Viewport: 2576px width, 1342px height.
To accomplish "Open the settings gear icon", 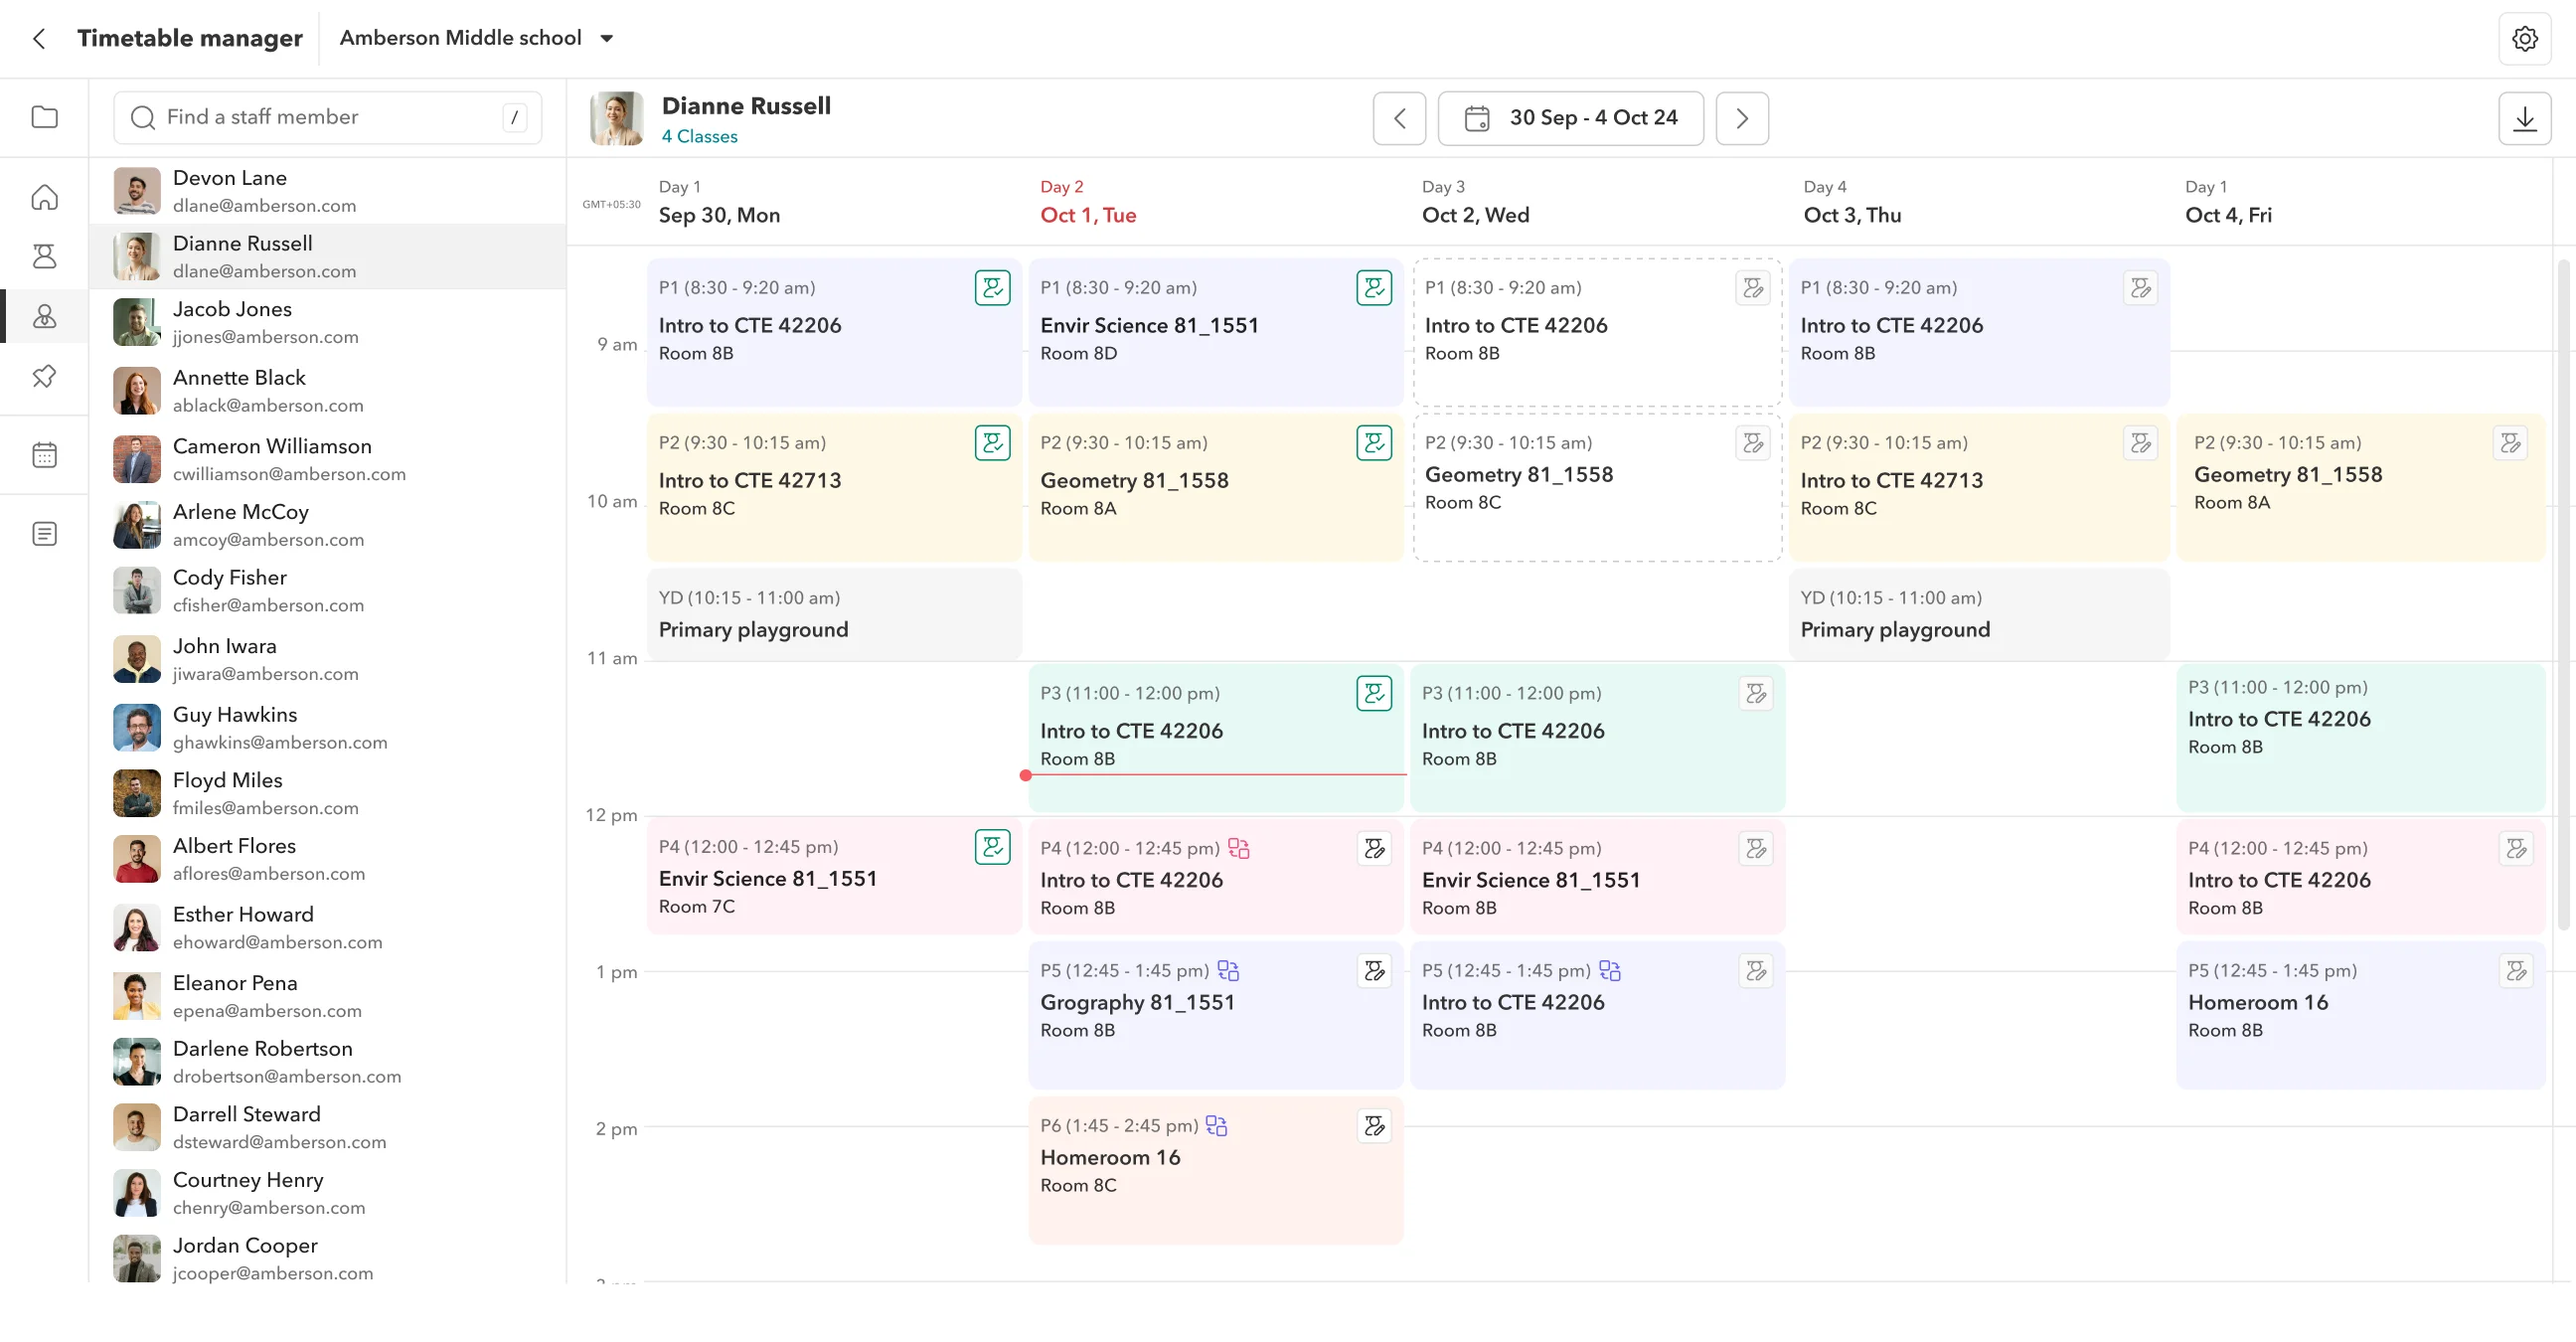I will [2524, 38].
